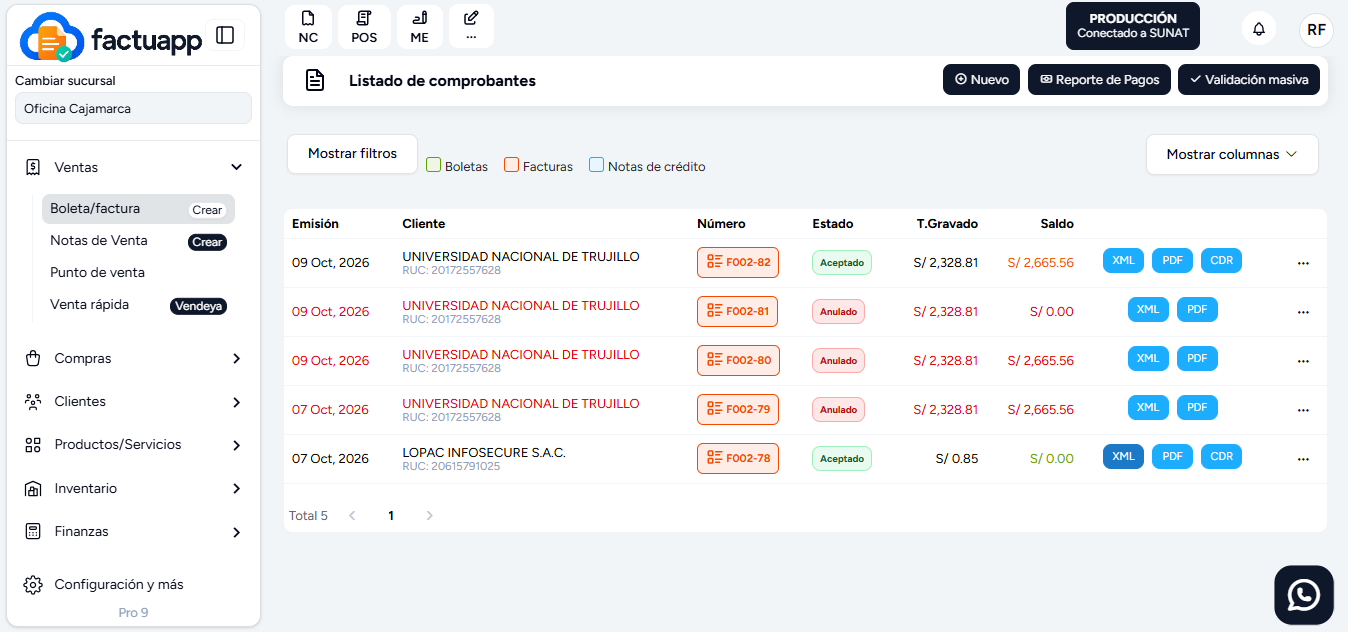Toggle the Facturas filter checkbox
Image resolution: width=1348 pixels, height=632 pixels.
click(x=512, y=165)
